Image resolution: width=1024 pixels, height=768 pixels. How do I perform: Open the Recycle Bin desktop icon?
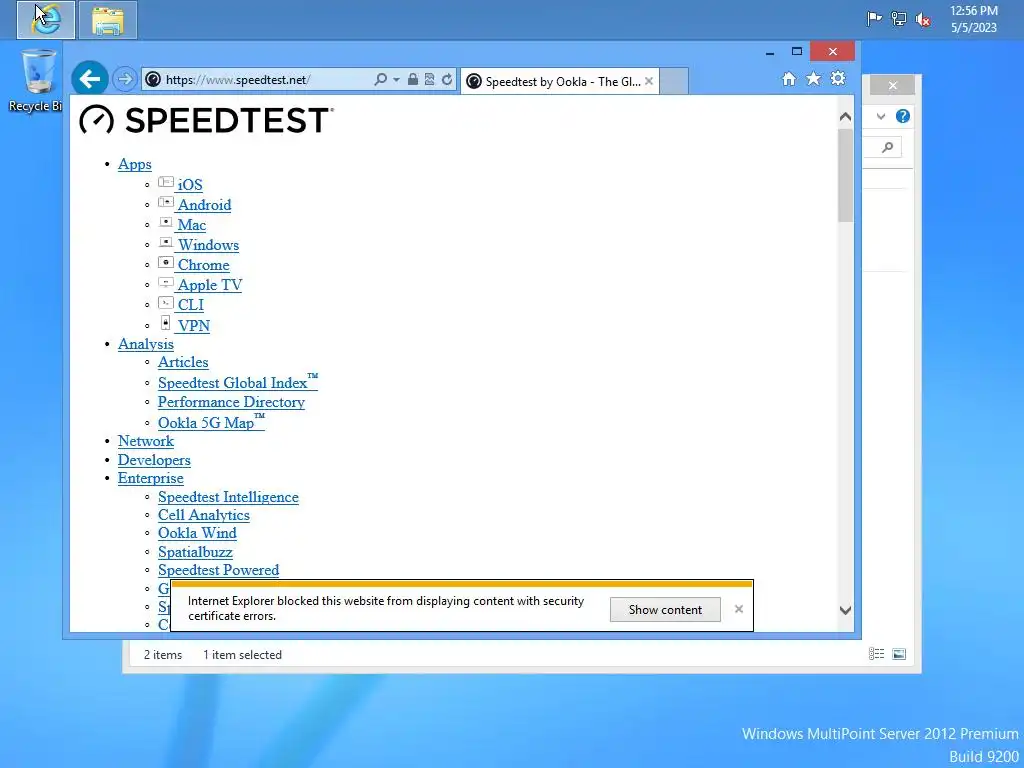coord(36,80)
